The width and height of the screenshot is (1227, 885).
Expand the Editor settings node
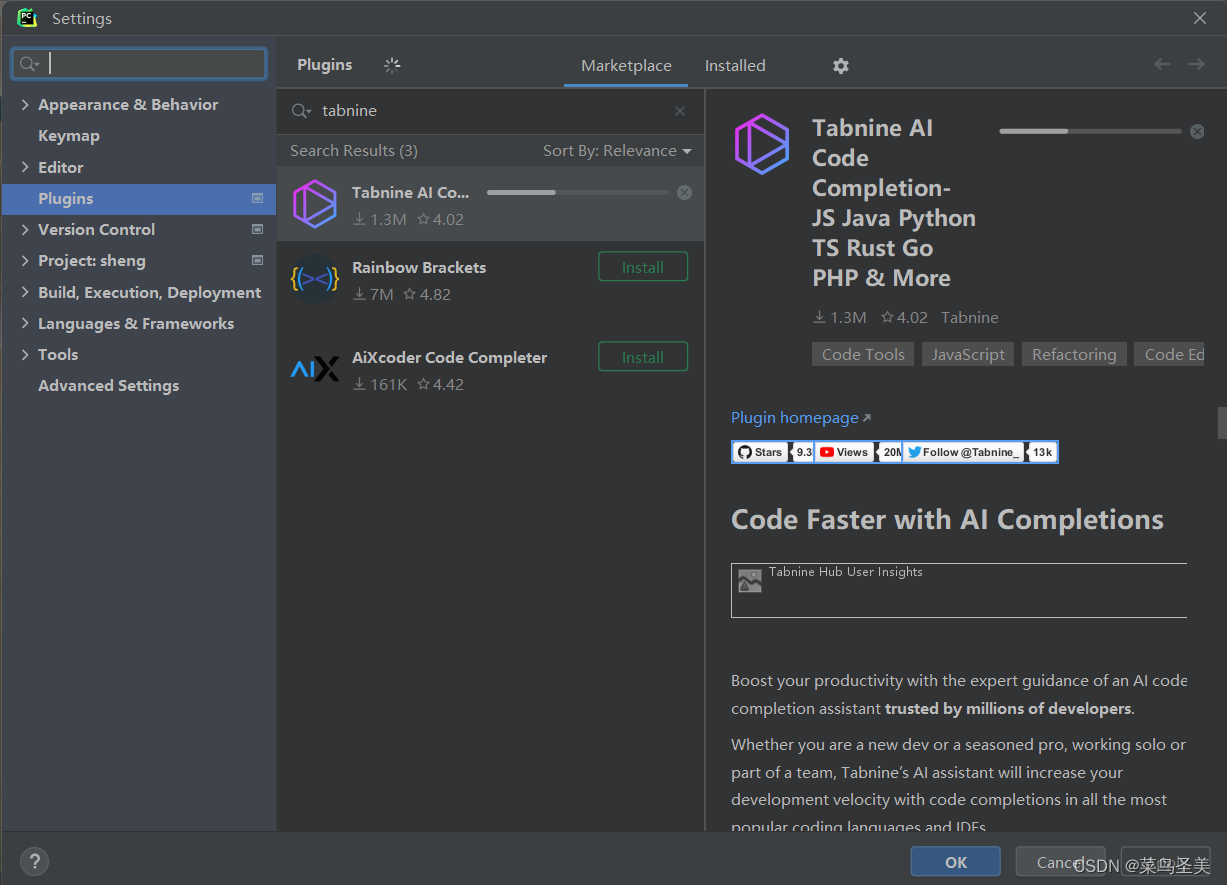pyautogui.click(x=25, y=168)
